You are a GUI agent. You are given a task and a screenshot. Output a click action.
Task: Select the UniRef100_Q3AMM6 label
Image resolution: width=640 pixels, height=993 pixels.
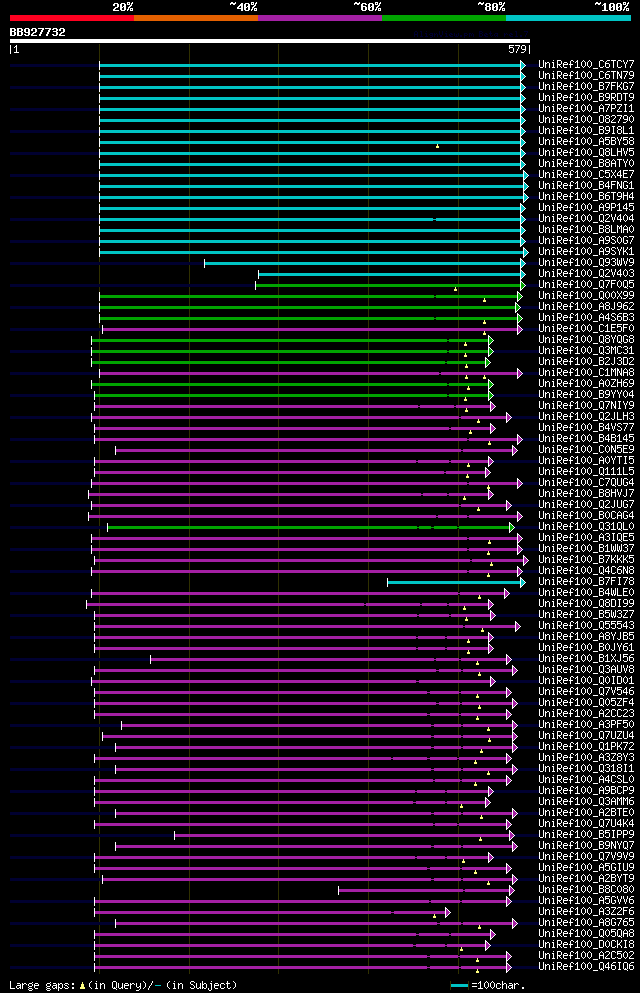tap(586, 802)
